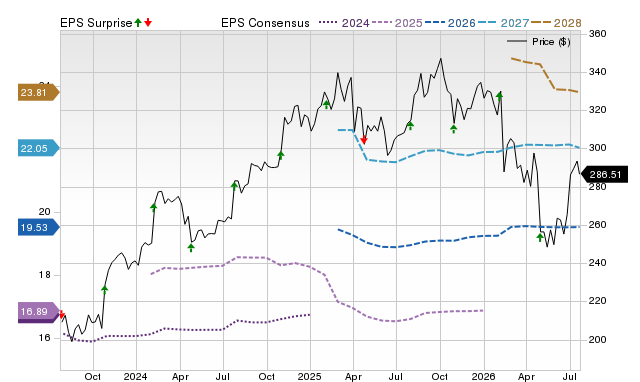Click the Oct axis label left of 2024
The image size is (640, 382).
[93, 376]
